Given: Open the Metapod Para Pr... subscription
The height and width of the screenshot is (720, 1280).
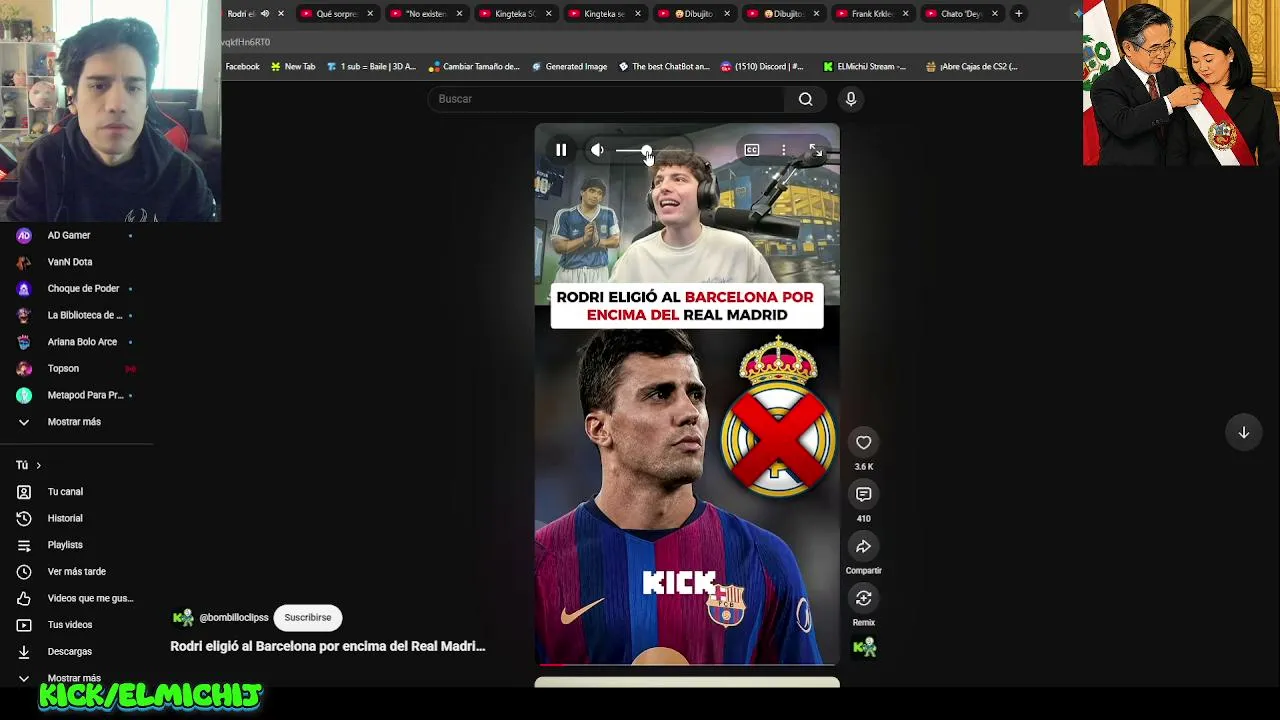Looking at the screenshot, I should [85, 395].
